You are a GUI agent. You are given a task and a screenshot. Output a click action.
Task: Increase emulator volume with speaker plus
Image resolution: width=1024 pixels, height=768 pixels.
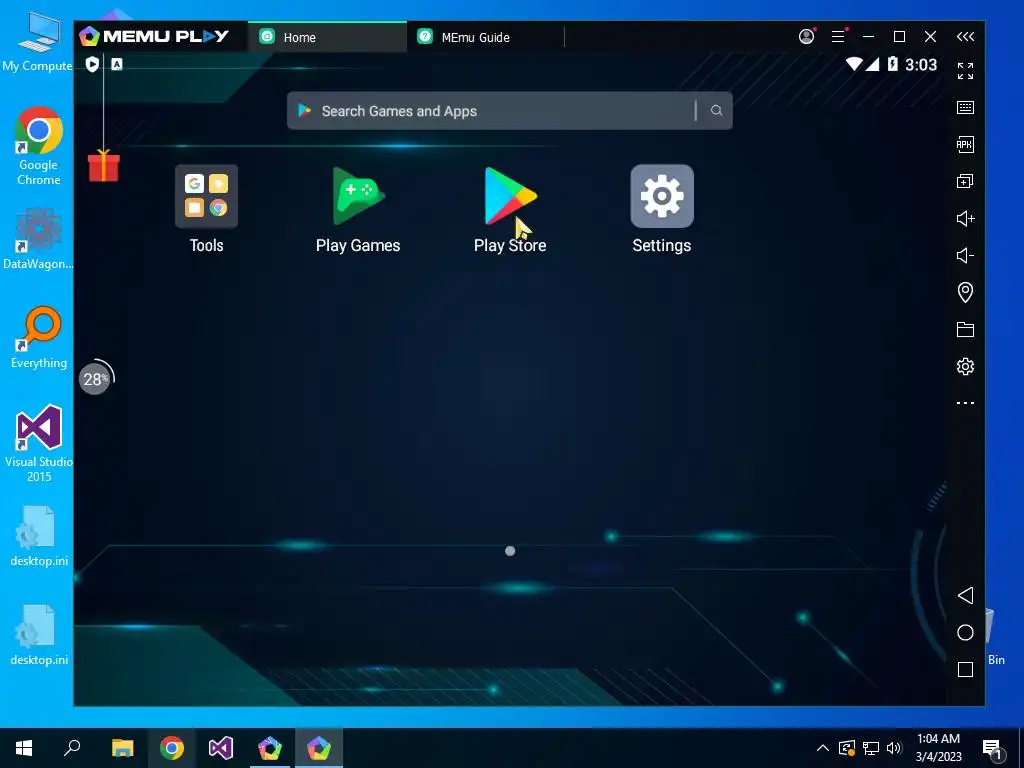tap(965, 218)
